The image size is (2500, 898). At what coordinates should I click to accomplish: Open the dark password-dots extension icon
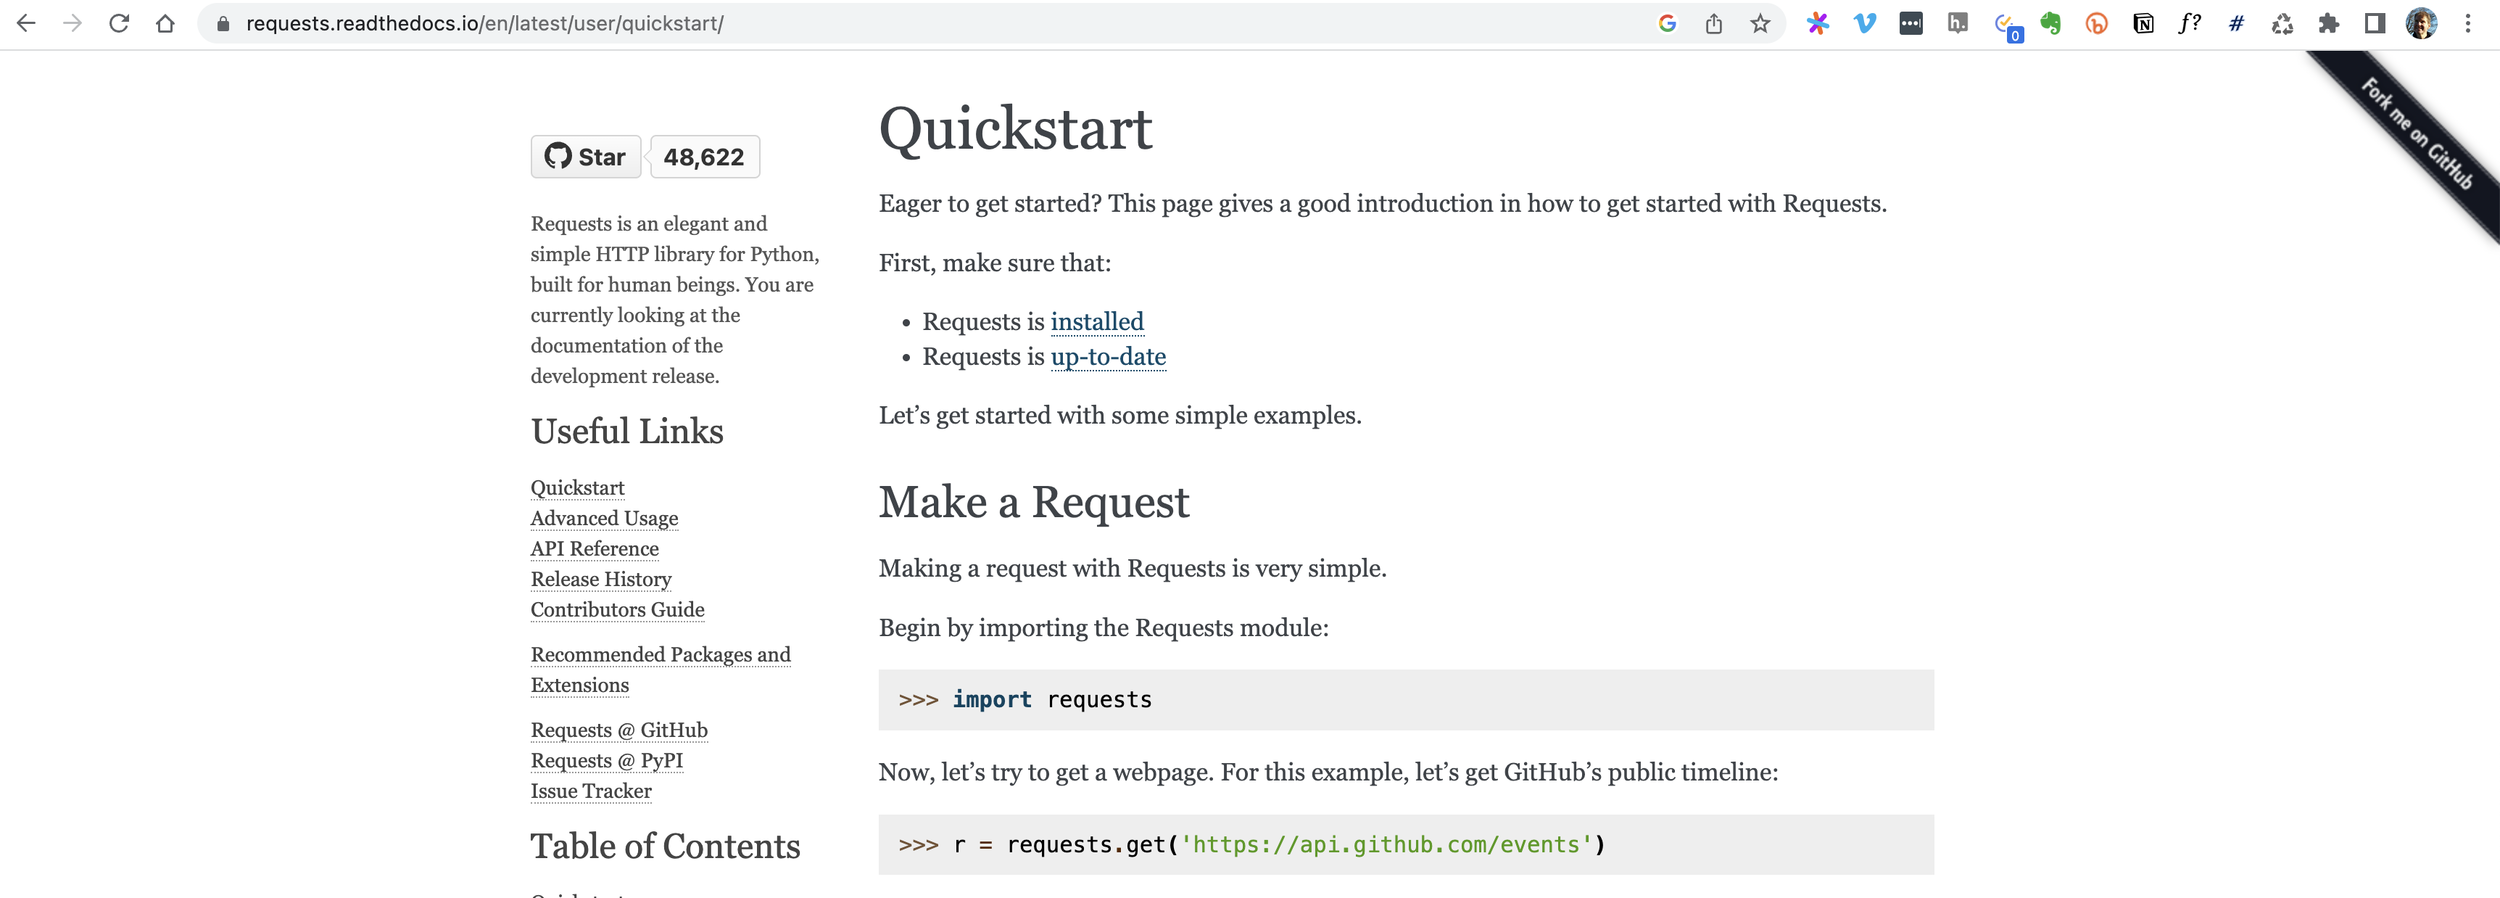tap(1911, 23)
